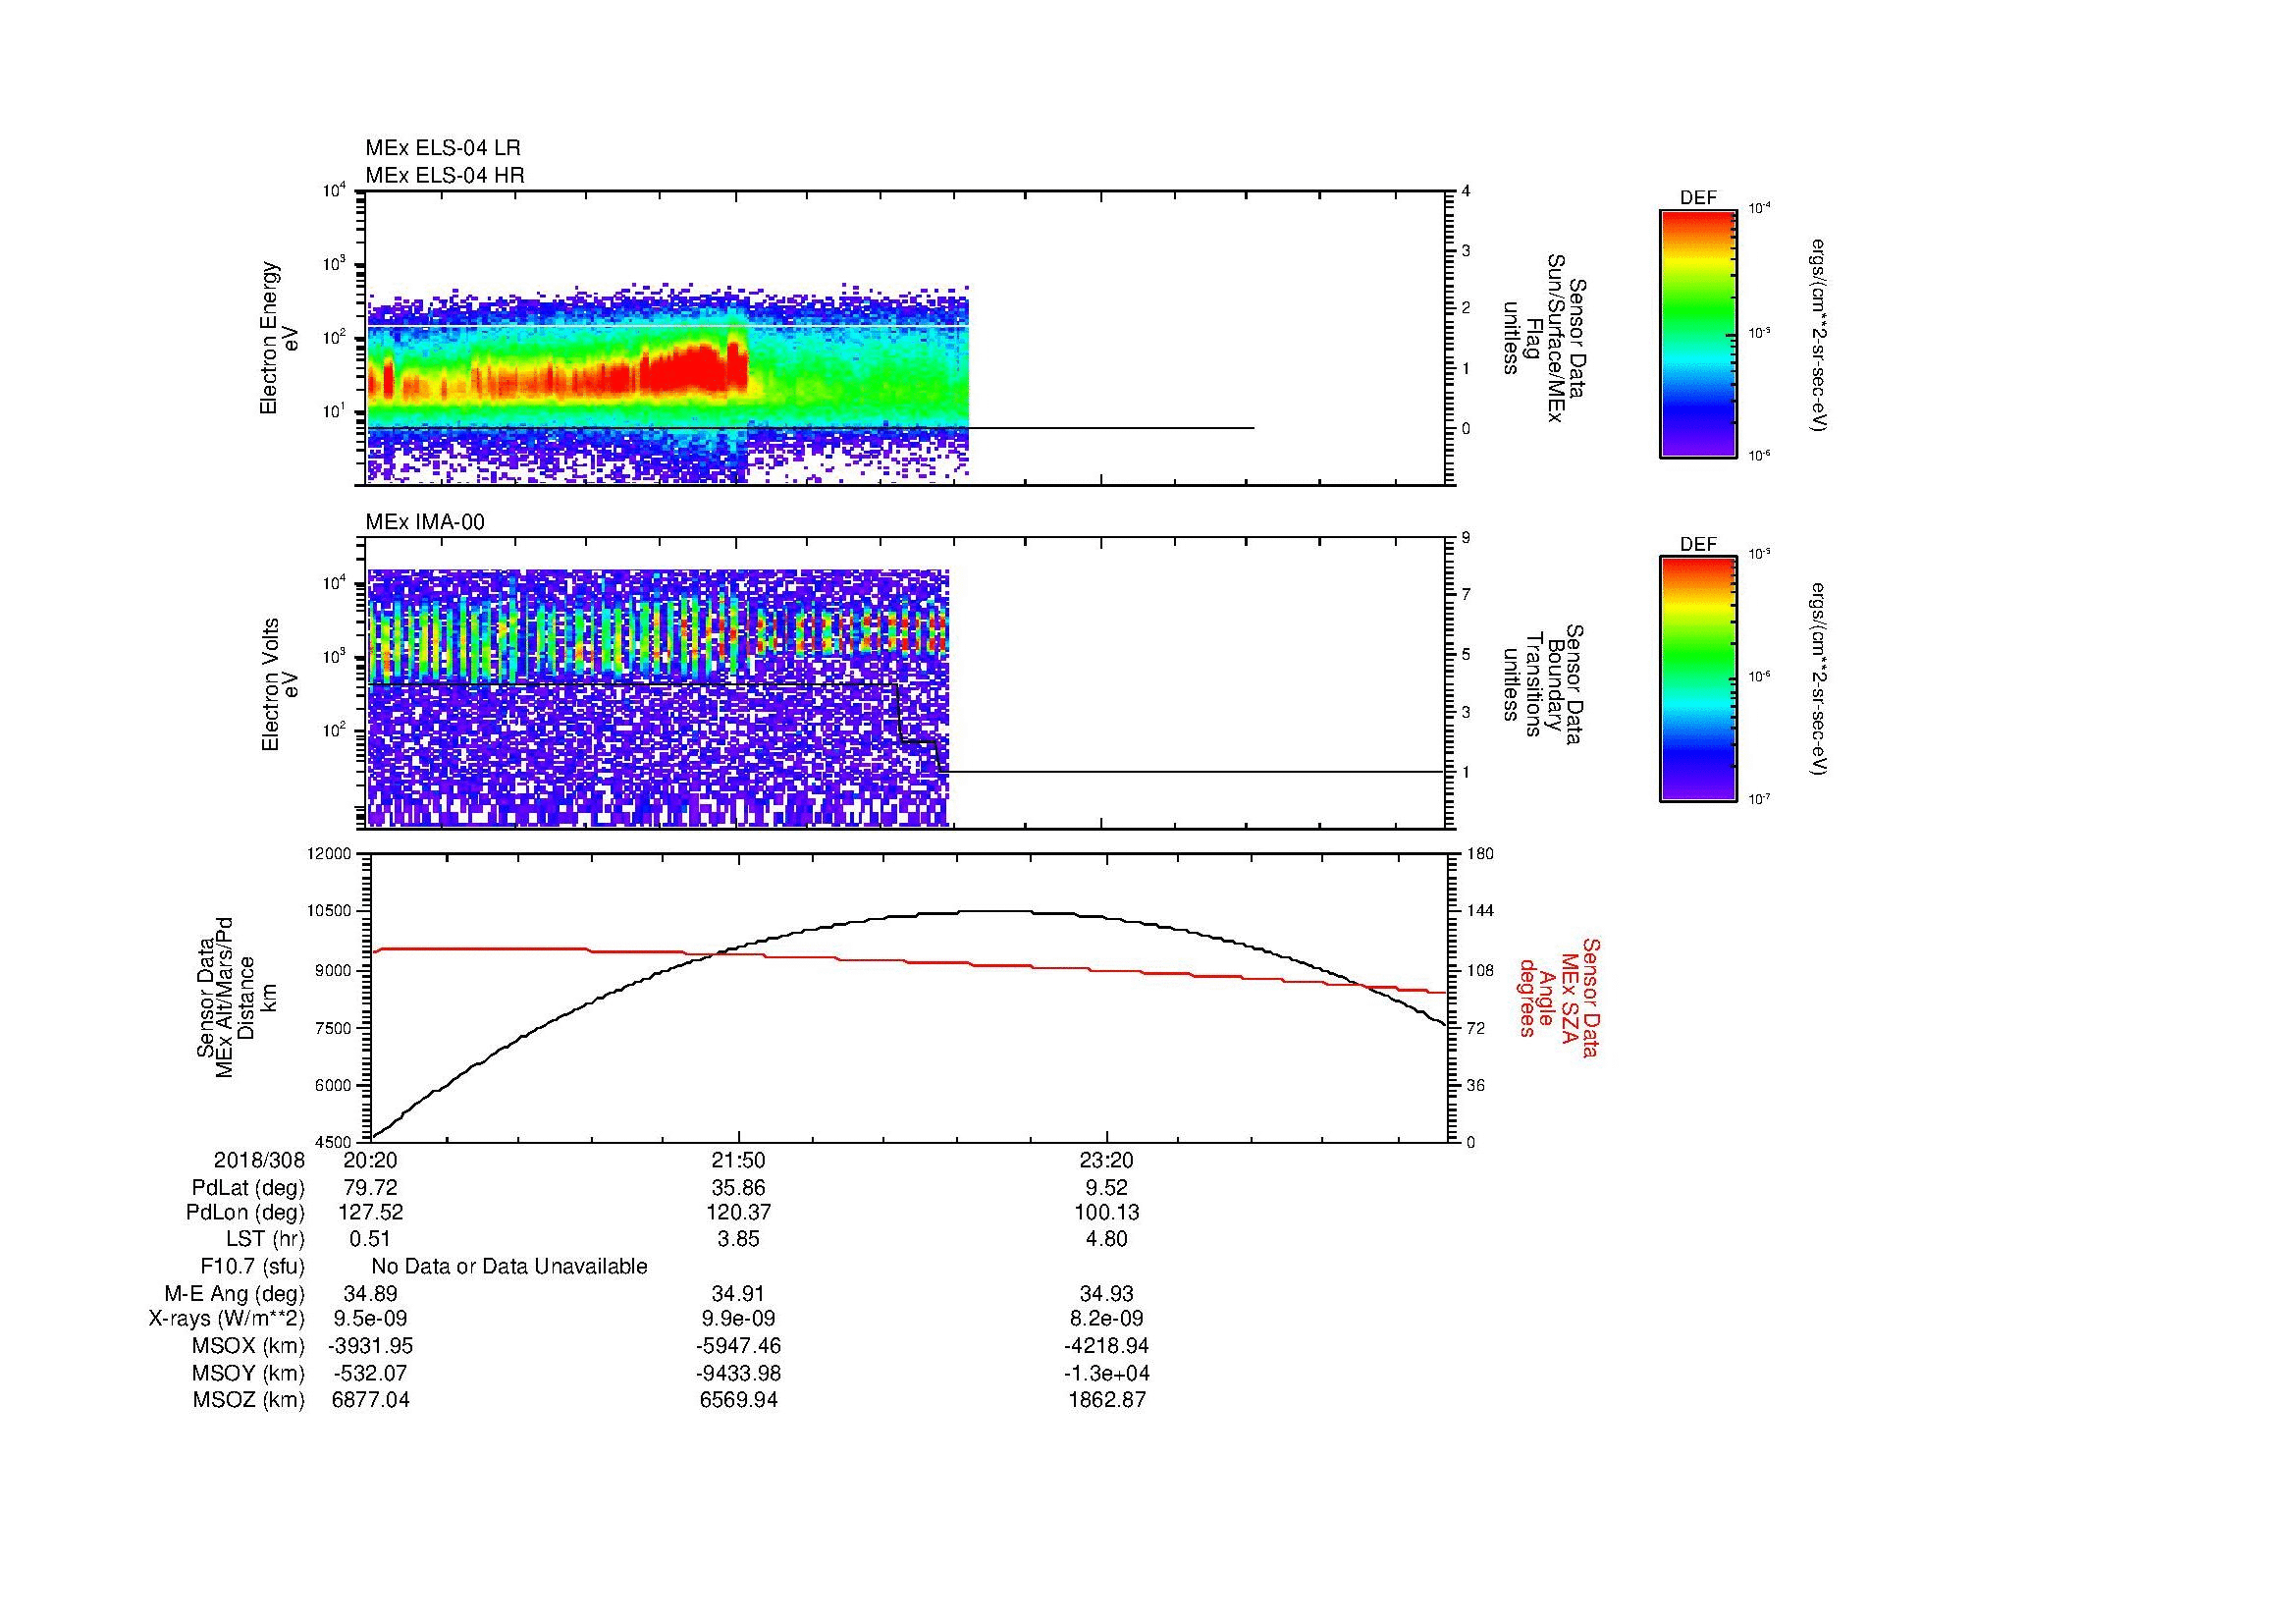Click MSOY value -9433.98
Screen dimensions: 2296x1623
click(738, 1373)
